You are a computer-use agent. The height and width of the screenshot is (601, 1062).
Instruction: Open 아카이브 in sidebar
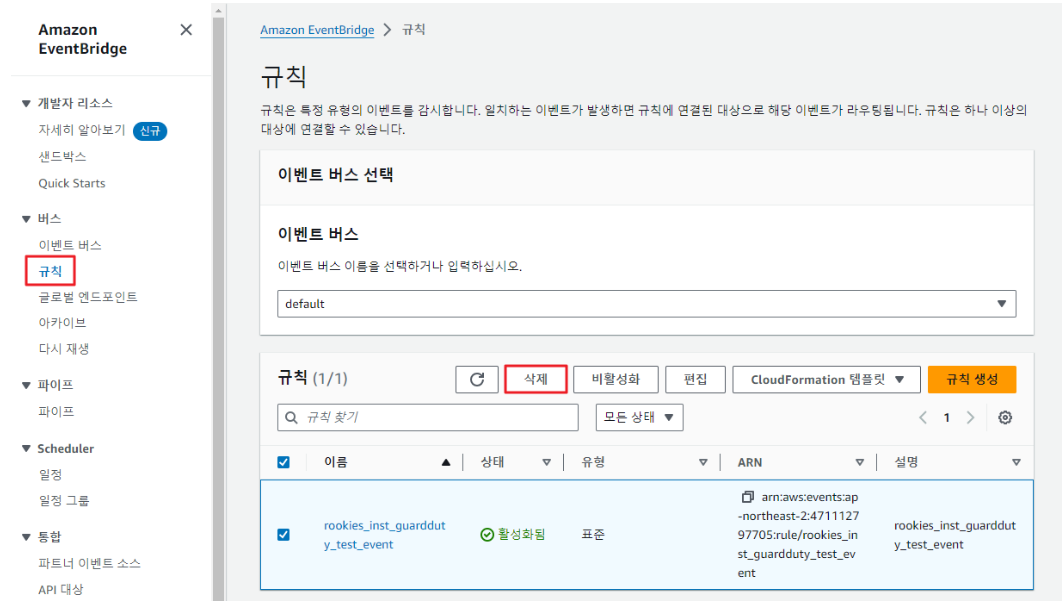click(62, 323)
